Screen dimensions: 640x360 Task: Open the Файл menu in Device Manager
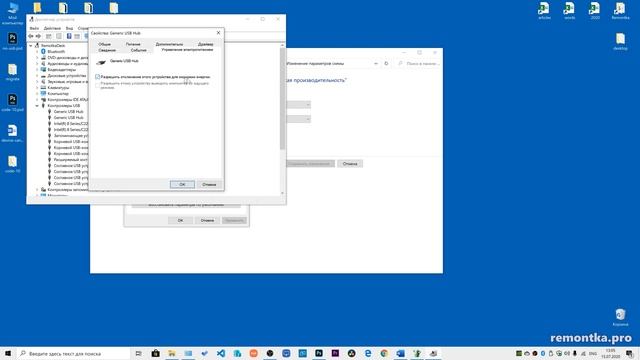[x=34, y=28]
